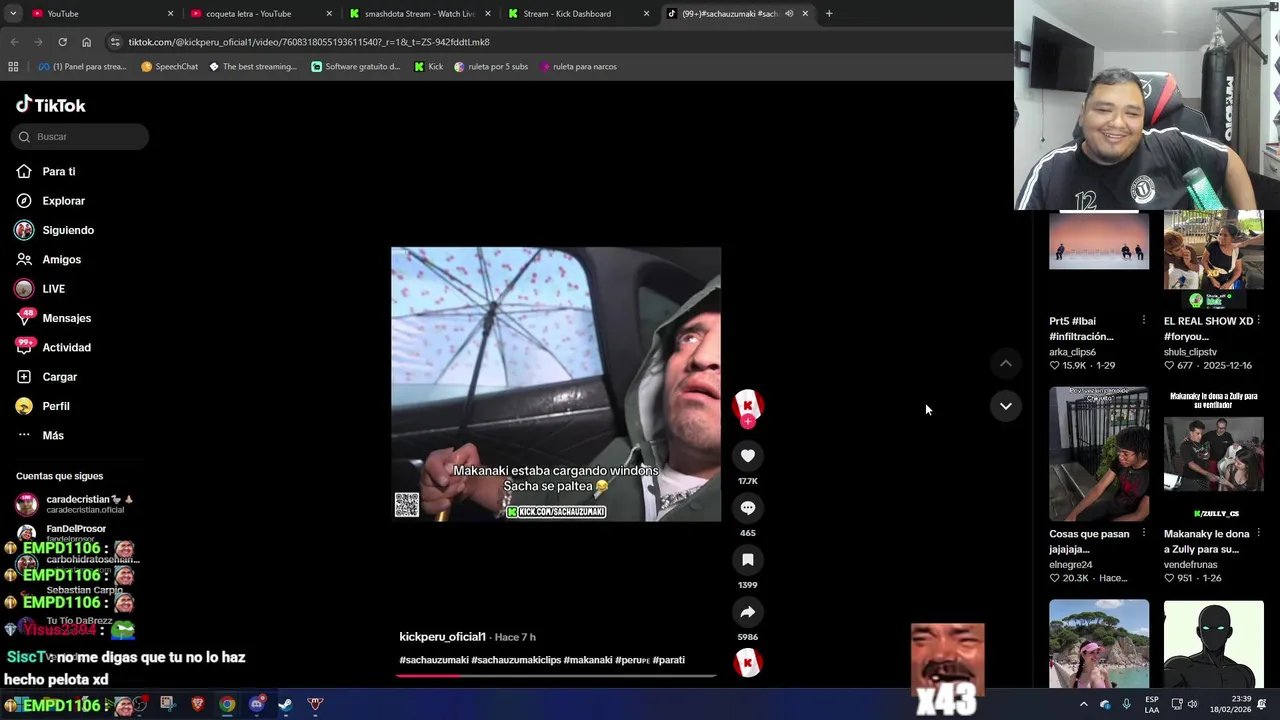Click the TikTok logo
Viewport: 1280px width, 720px height.
[51, 105]
